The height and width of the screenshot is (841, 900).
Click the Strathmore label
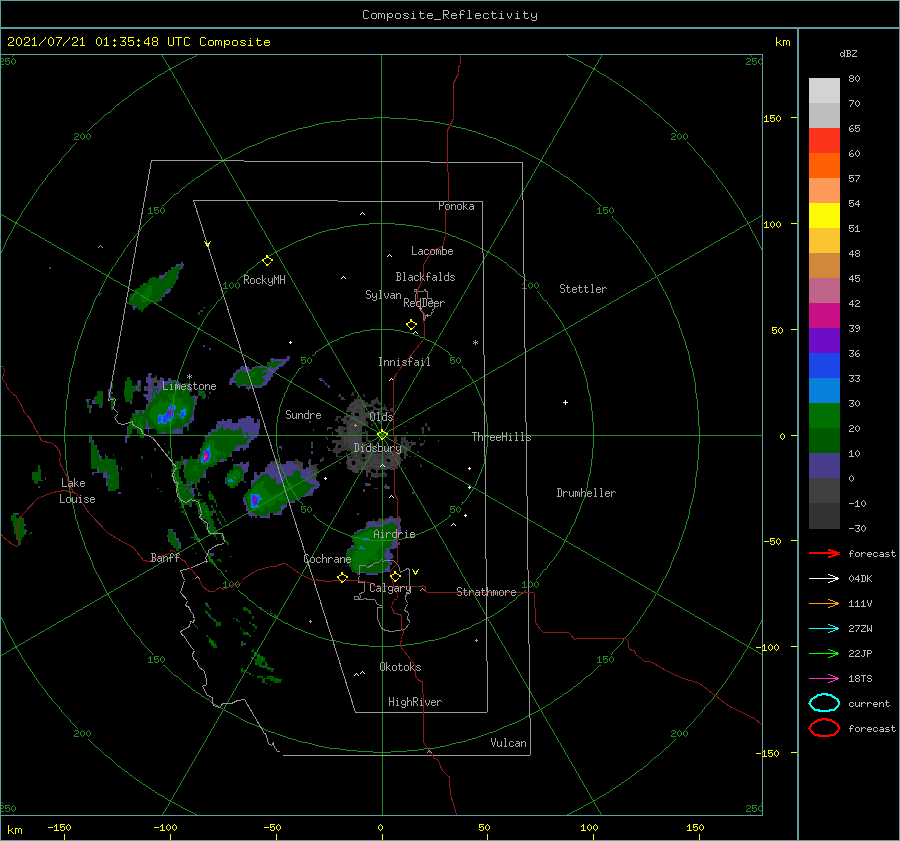click(486, 592)
